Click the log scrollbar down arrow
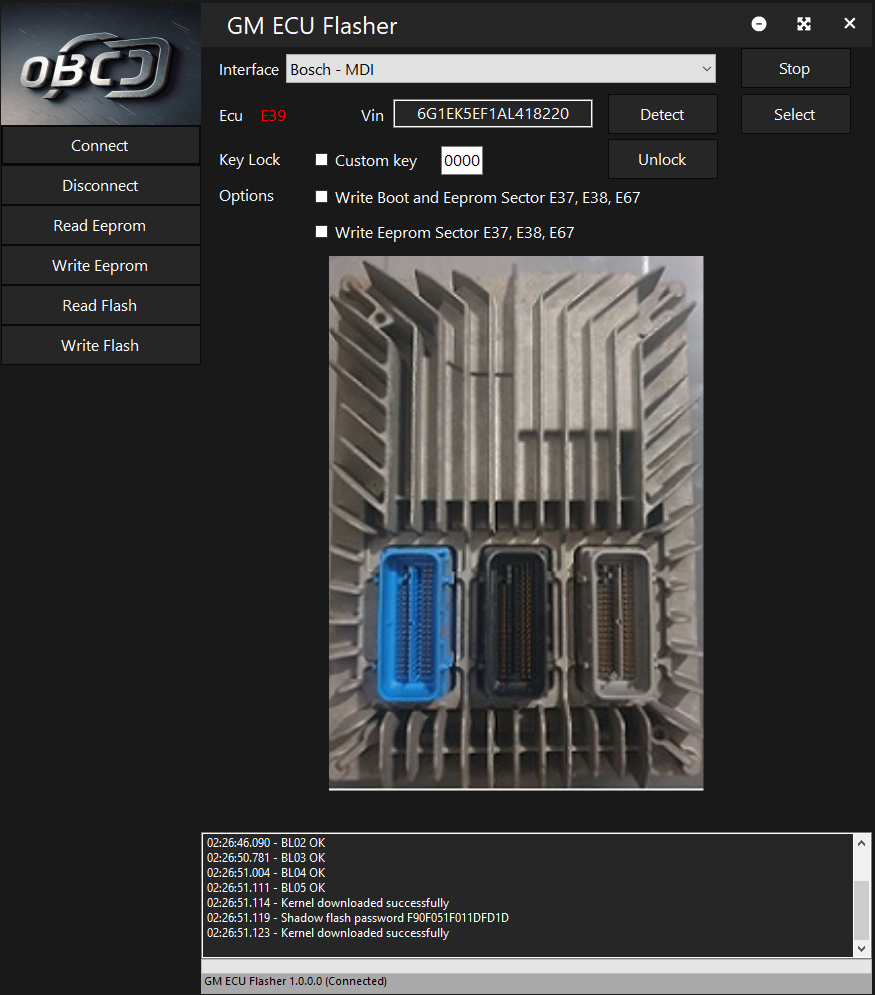The width and height of the screenshot is (875, 995). click(861, 949)
